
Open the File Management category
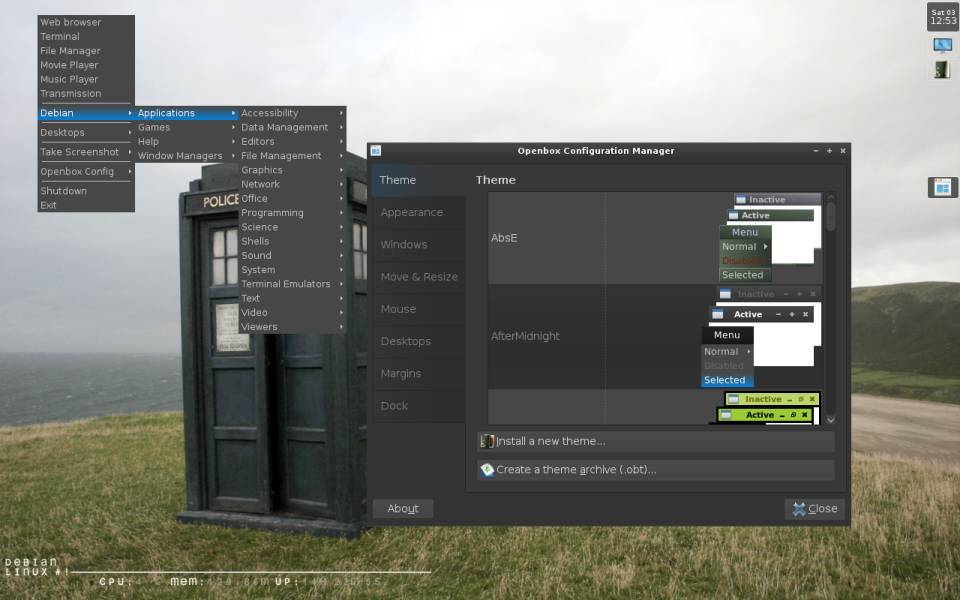(x=292, y=156)
